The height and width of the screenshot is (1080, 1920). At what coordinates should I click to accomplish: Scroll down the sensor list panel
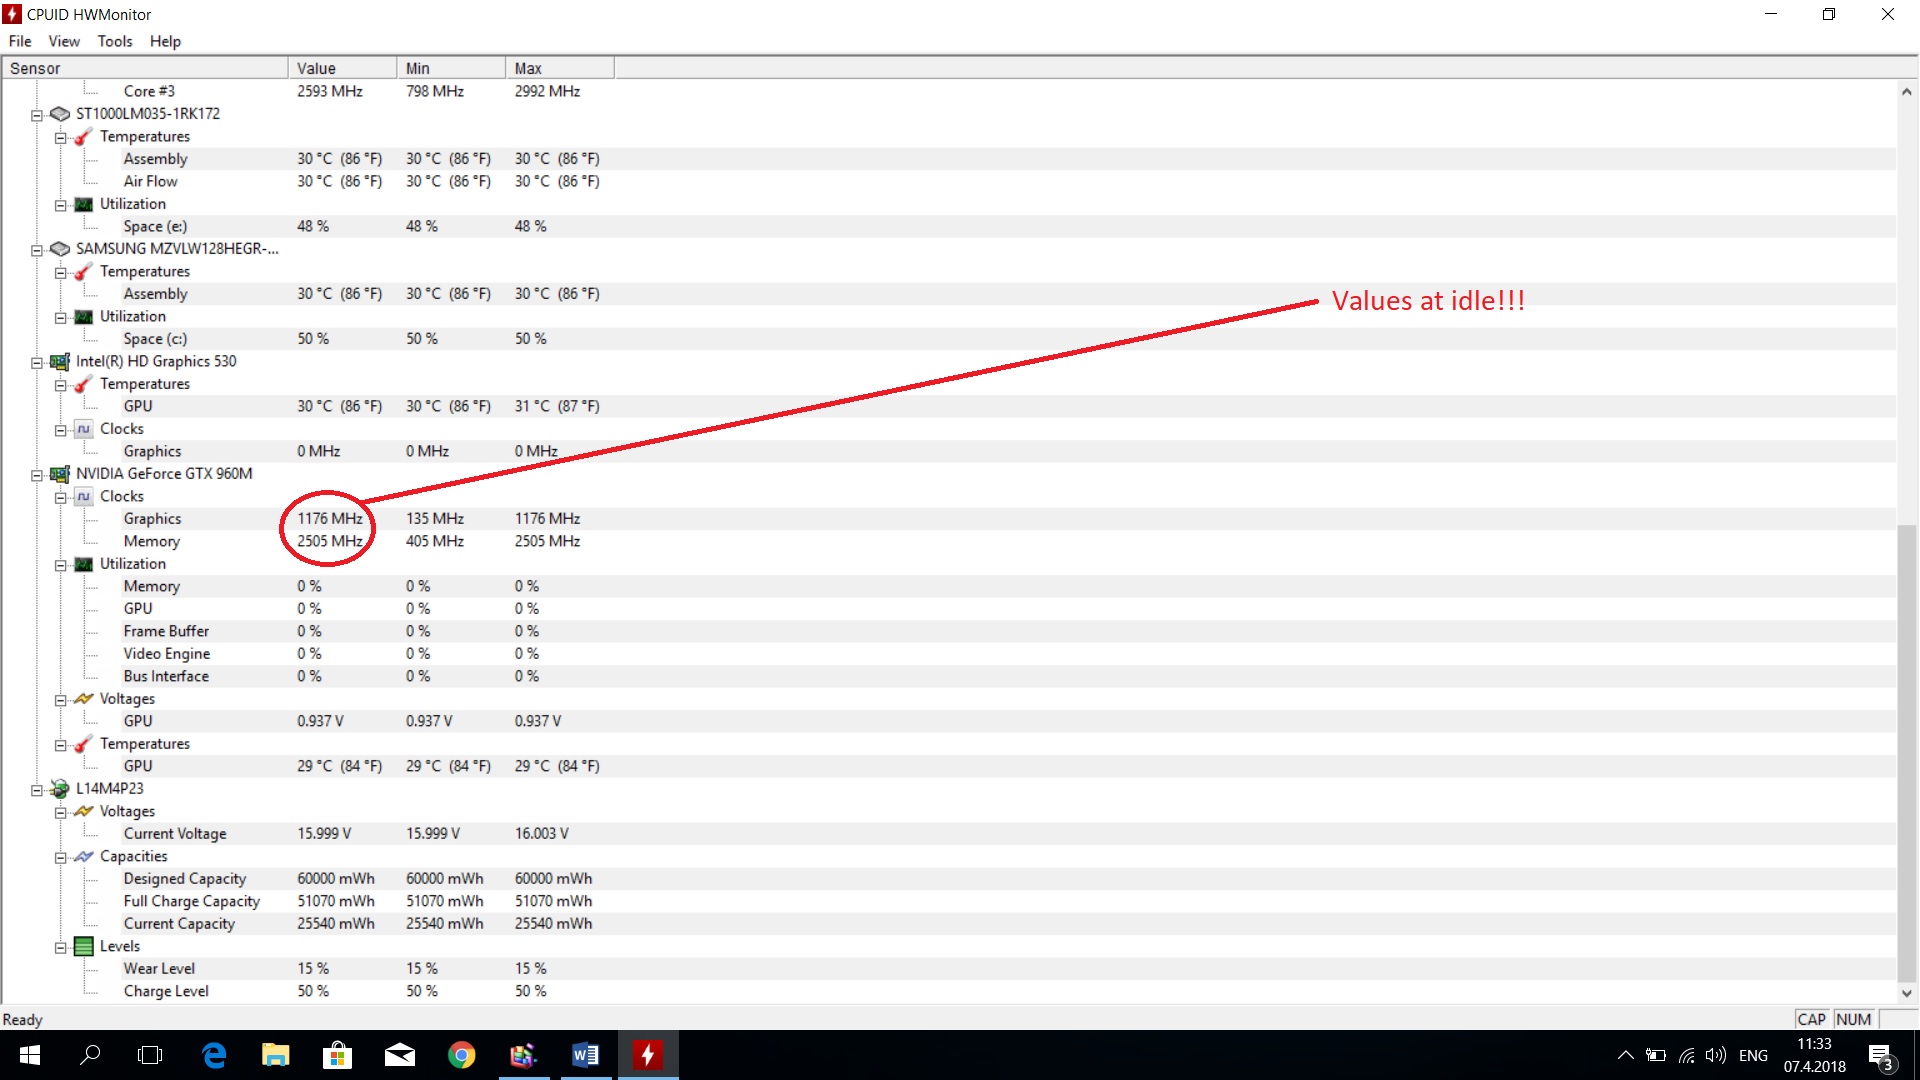(1905, 998)
